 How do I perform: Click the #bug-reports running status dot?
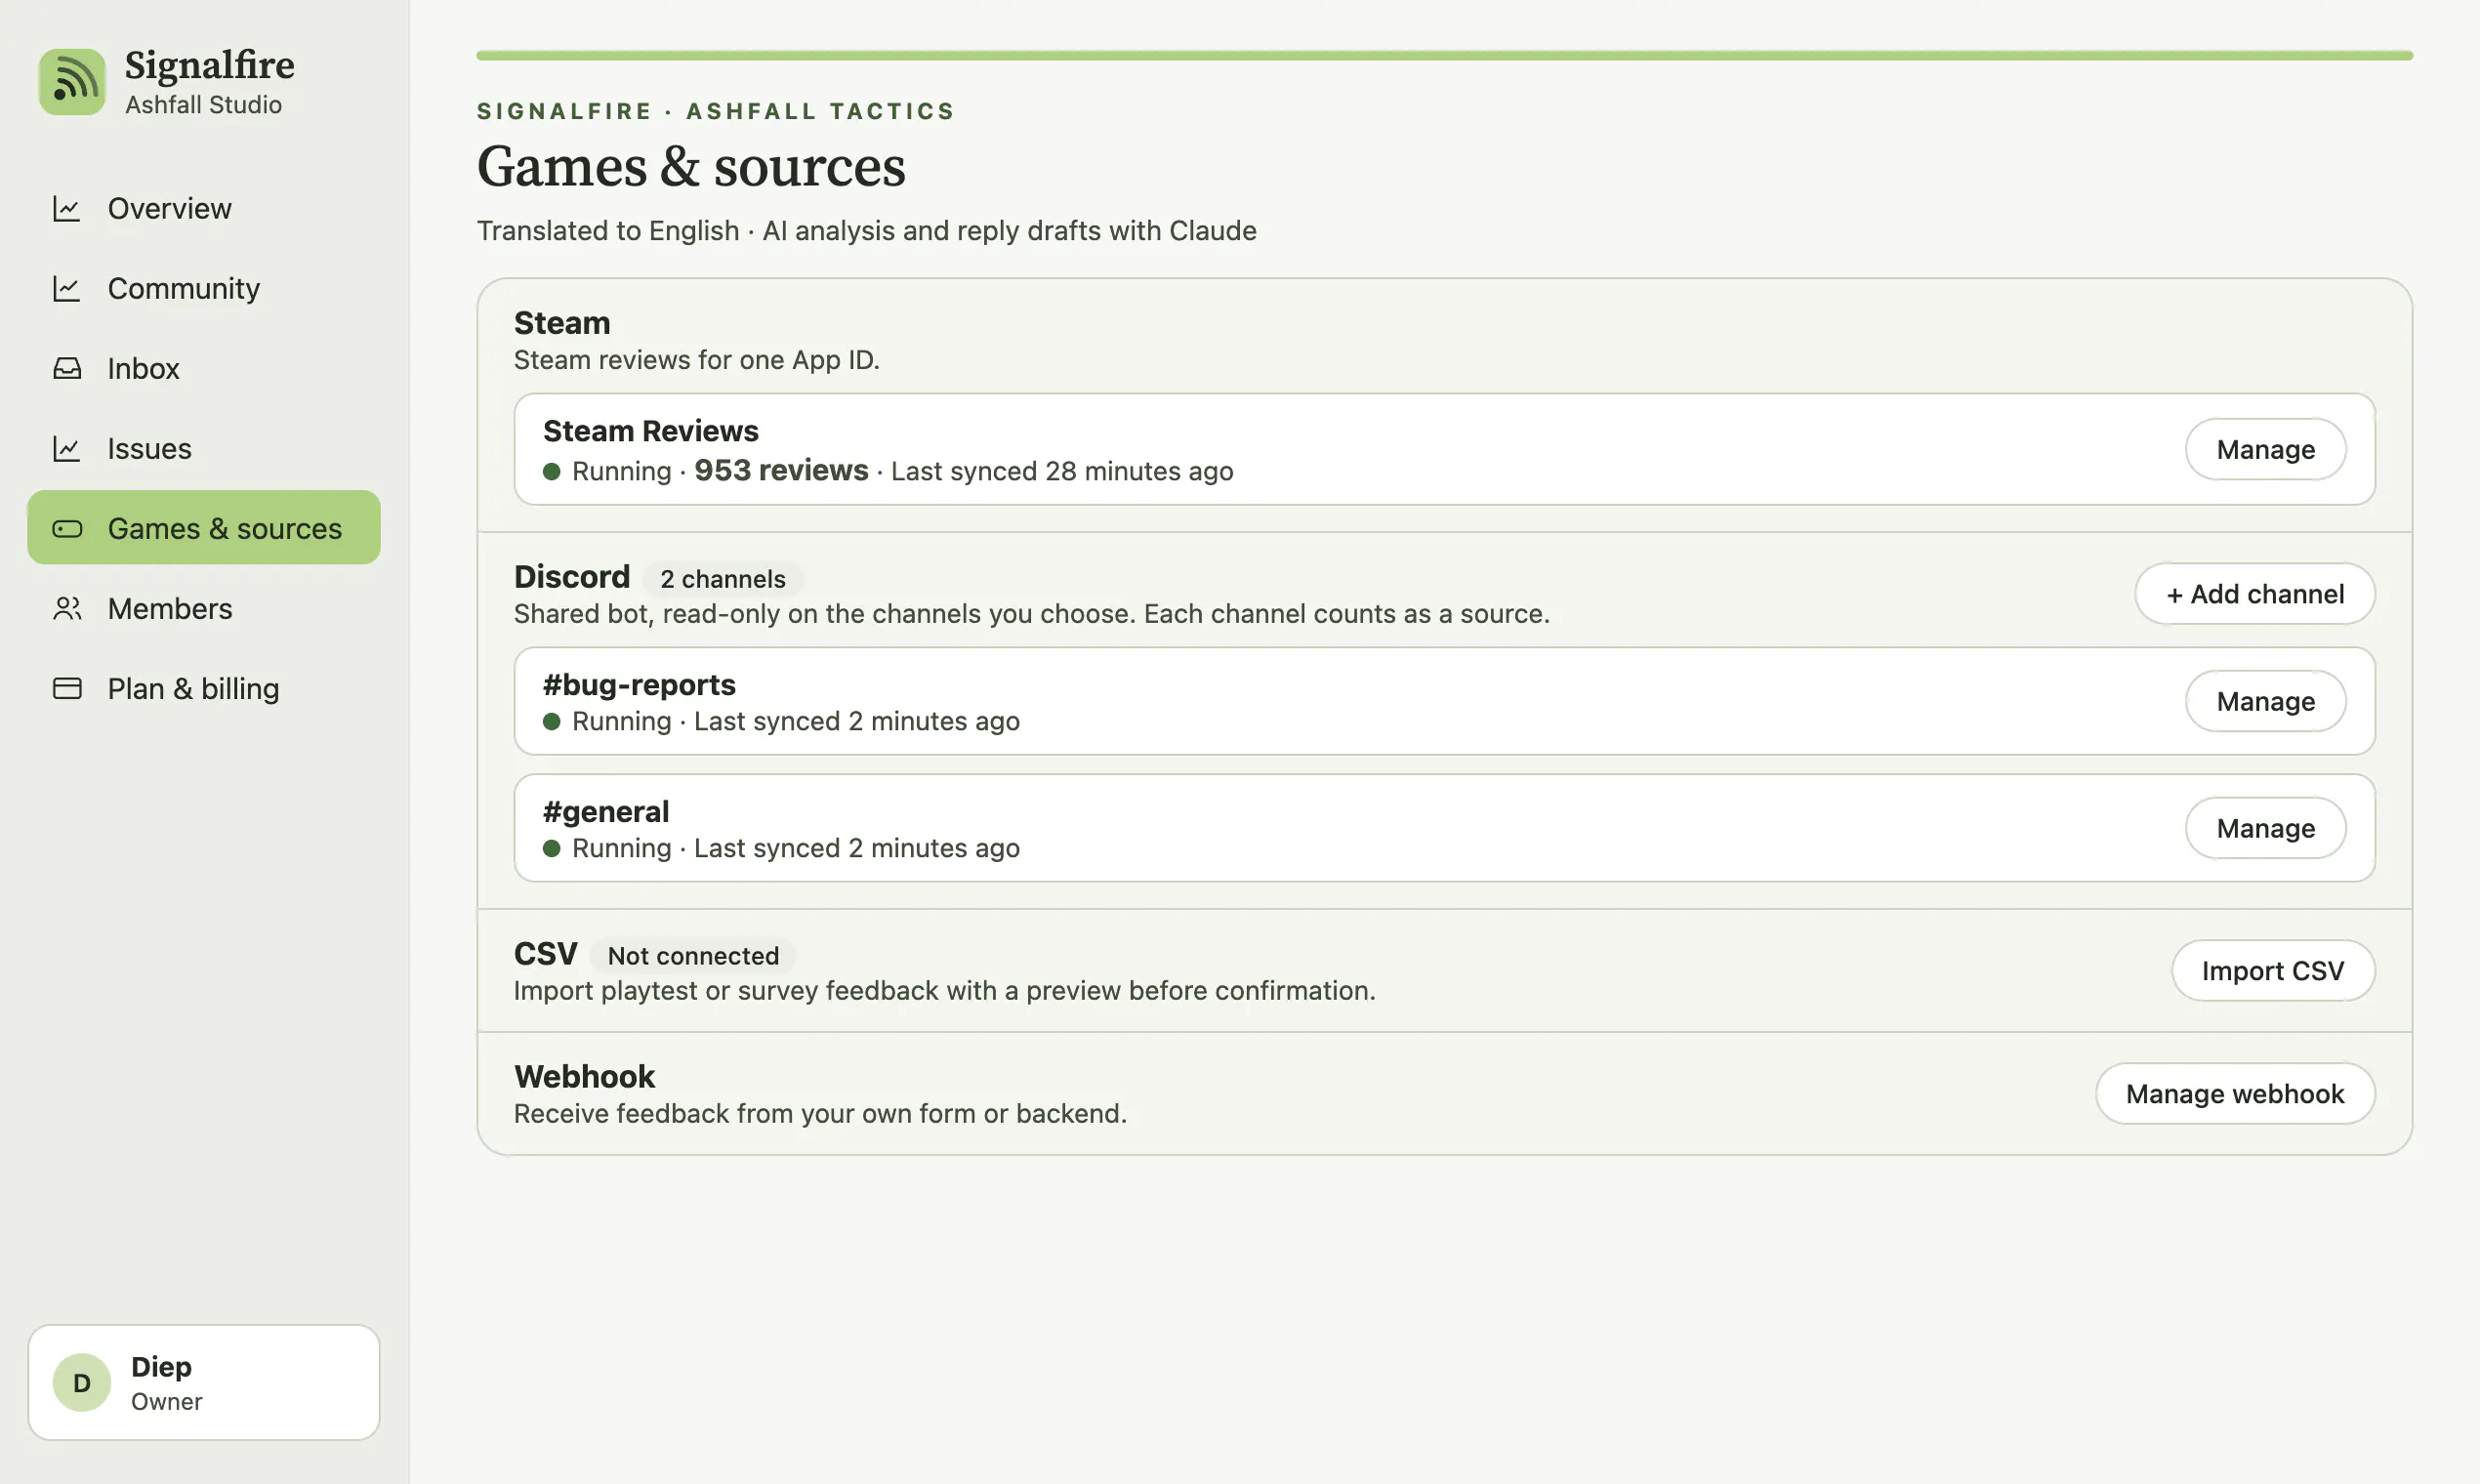click(x=551, y=721)
